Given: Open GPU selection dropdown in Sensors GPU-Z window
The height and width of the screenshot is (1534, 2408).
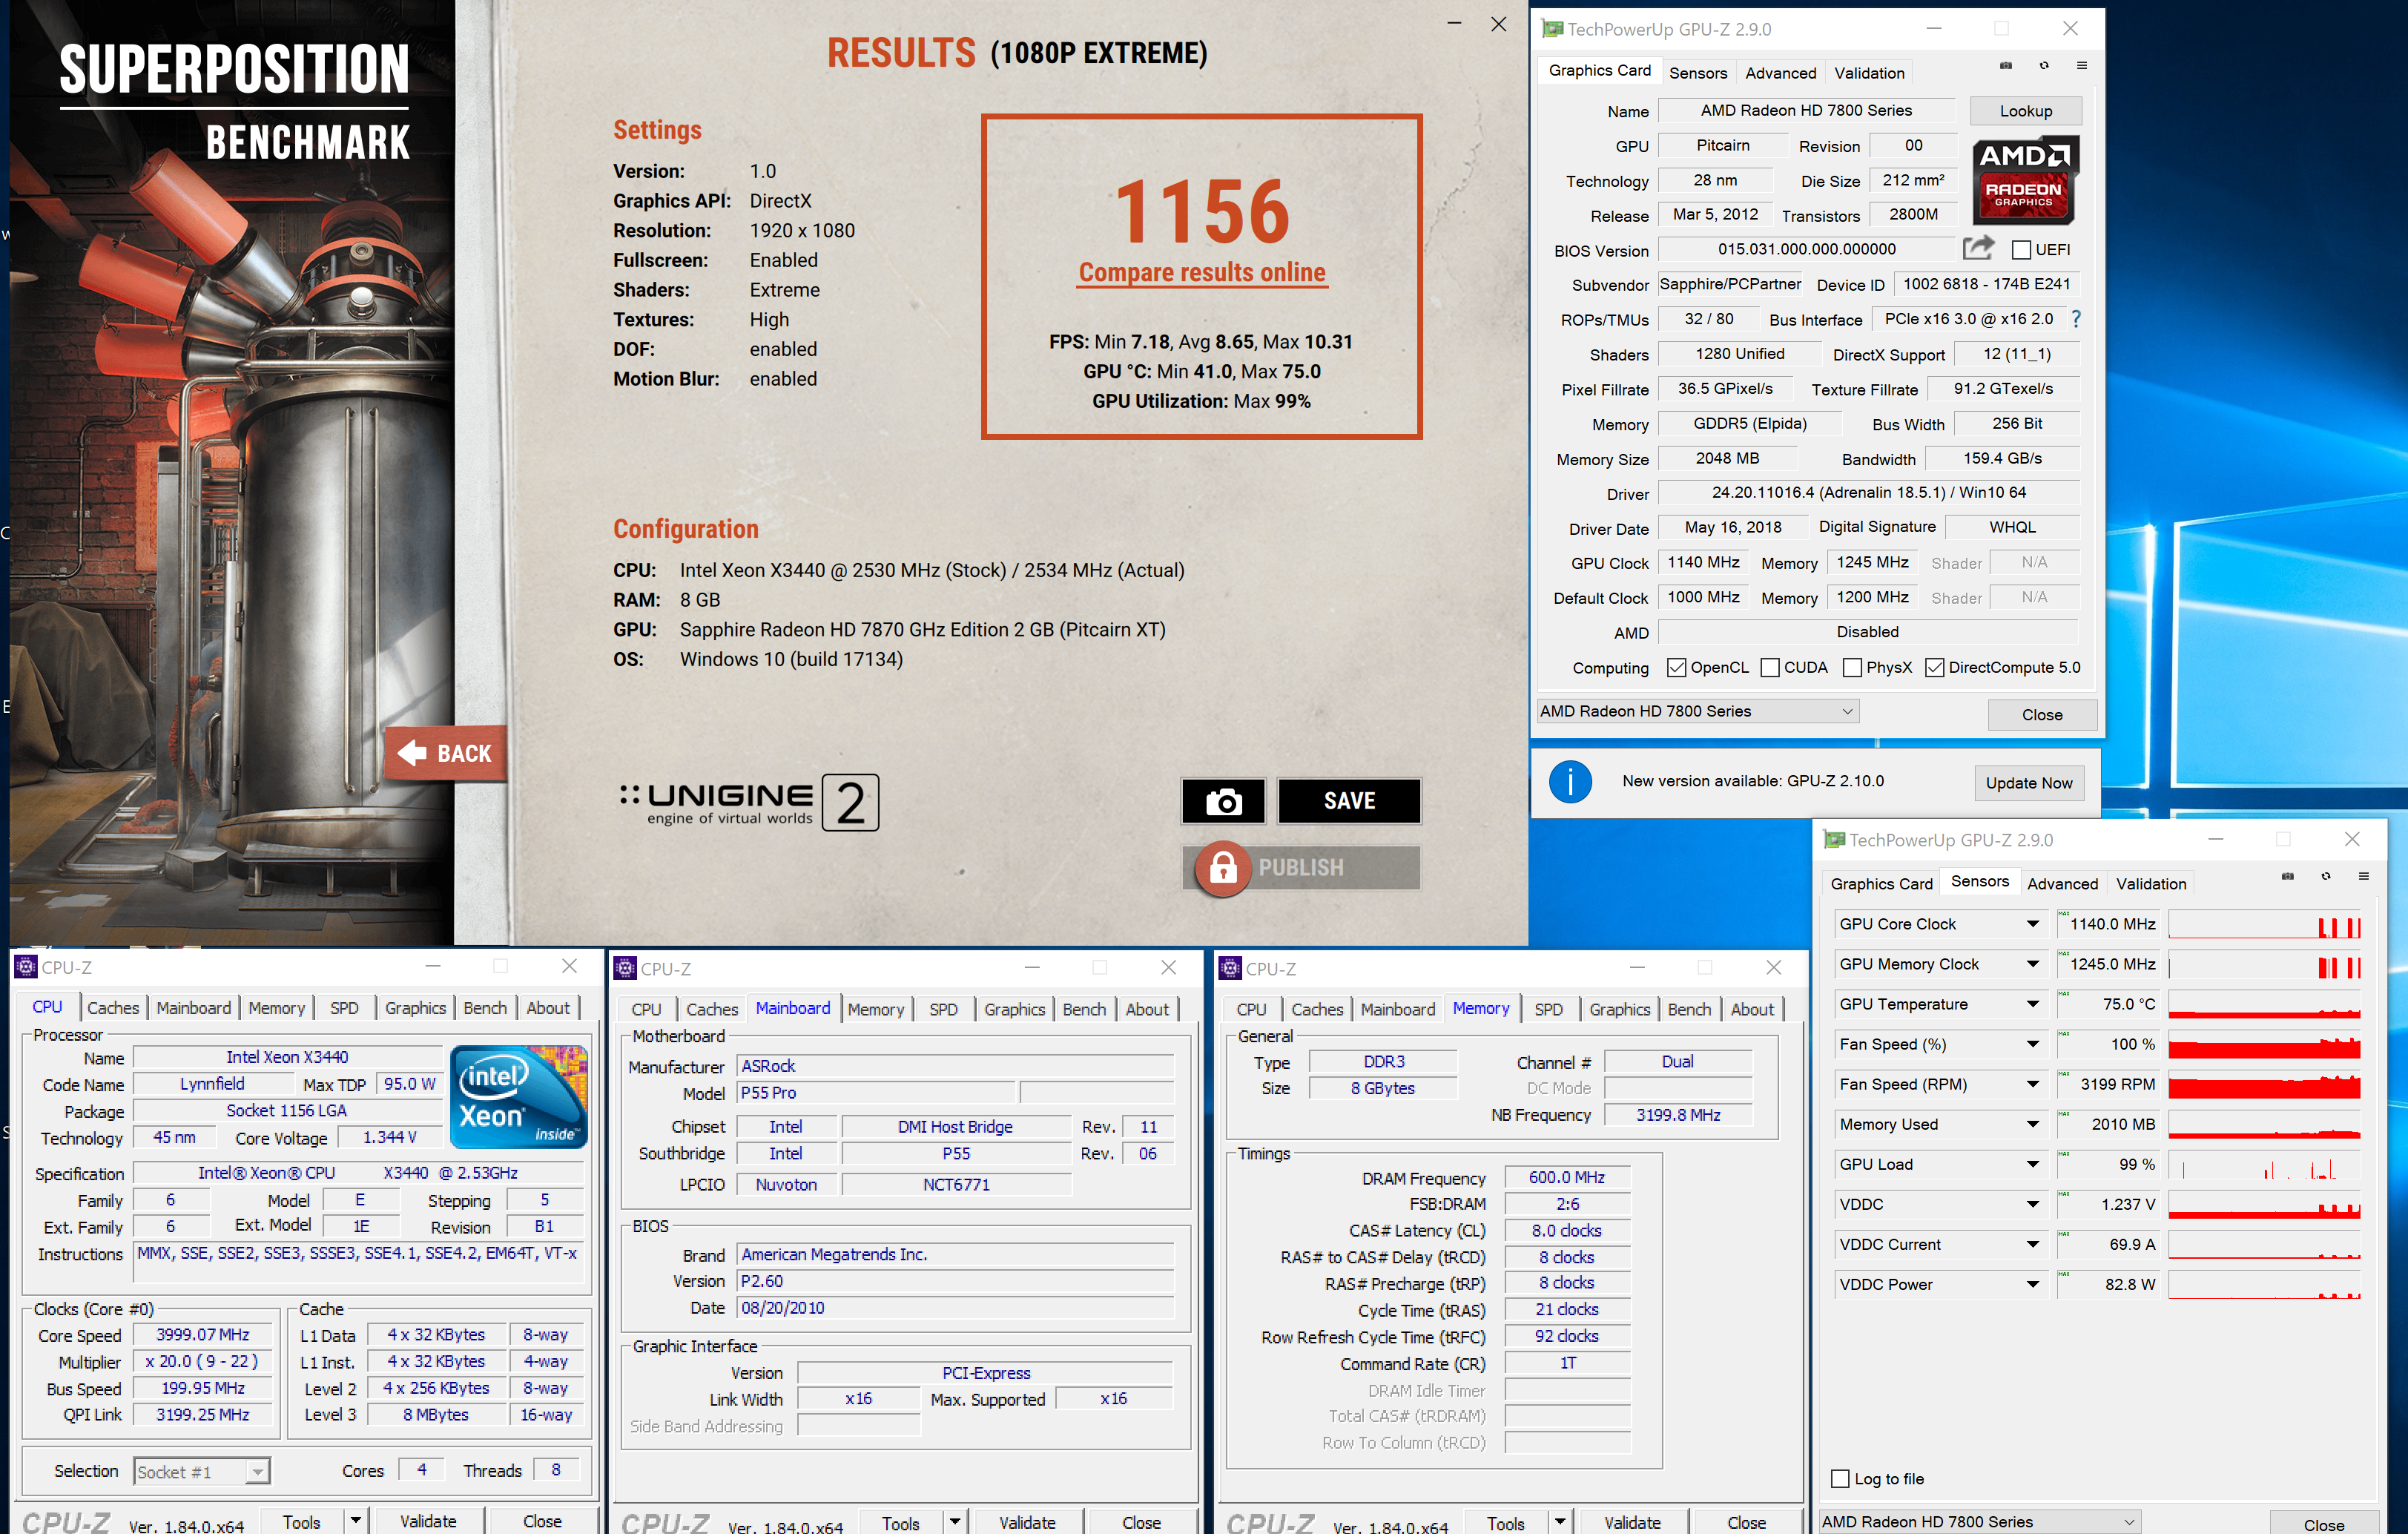Looking at the screenshot, I should pos(1979,1522).
